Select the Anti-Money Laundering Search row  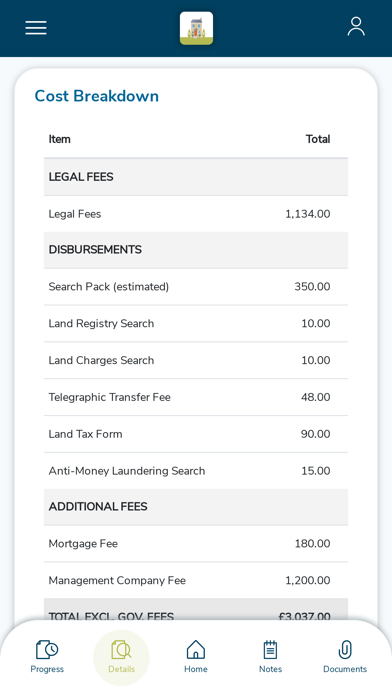[x=196, y=471]
